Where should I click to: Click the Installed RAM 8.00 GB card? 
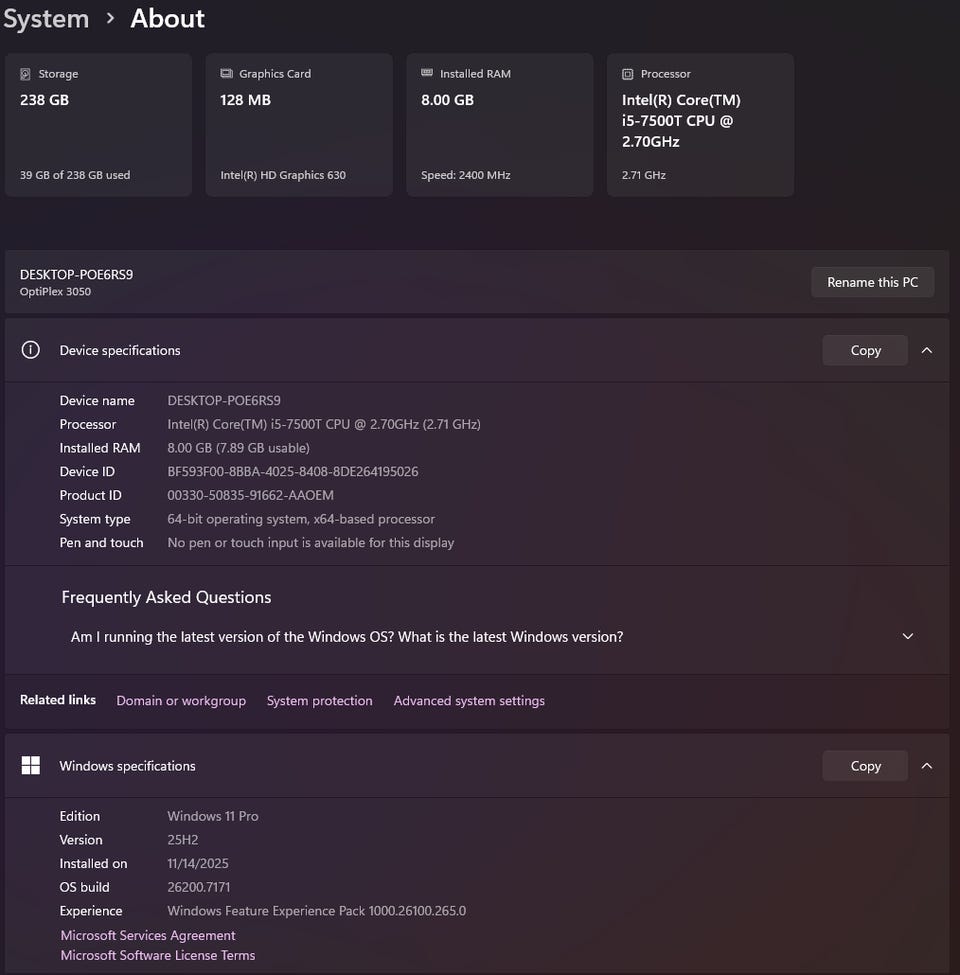coord(499,125)
